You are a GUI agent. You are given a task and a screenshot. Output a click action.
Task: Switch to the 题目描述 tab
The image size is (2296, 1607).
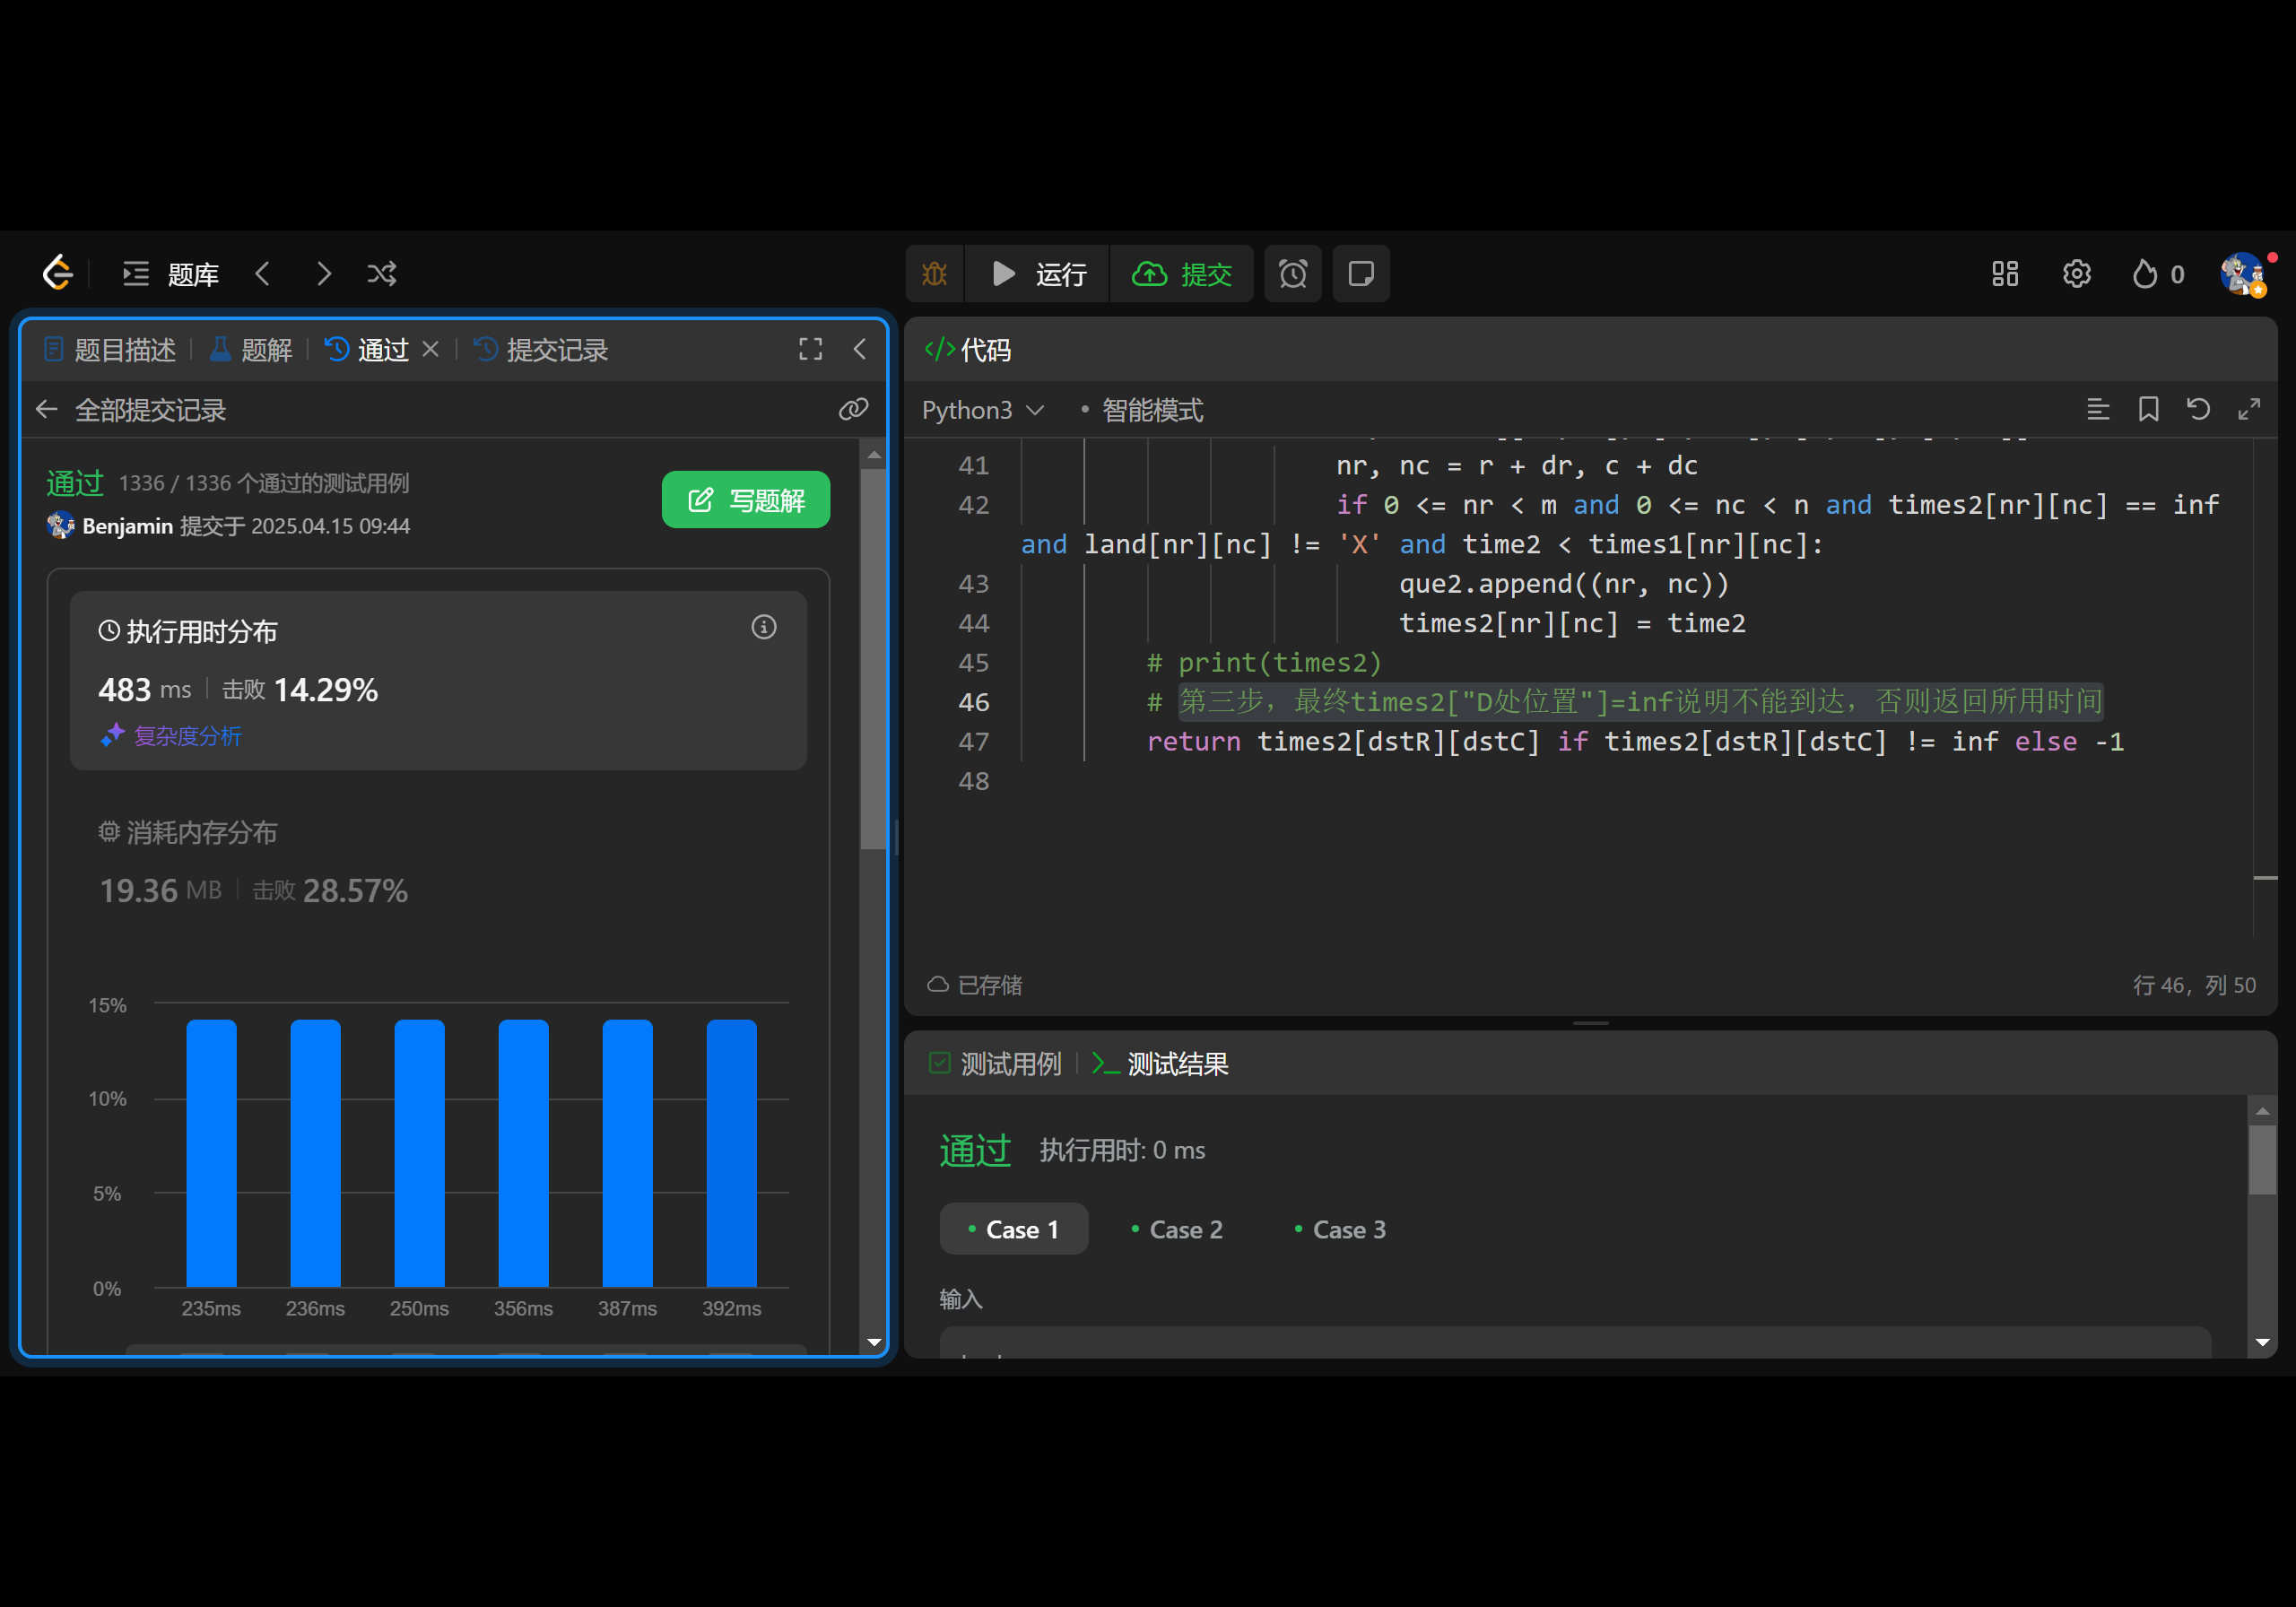click(x=111, y=350)
